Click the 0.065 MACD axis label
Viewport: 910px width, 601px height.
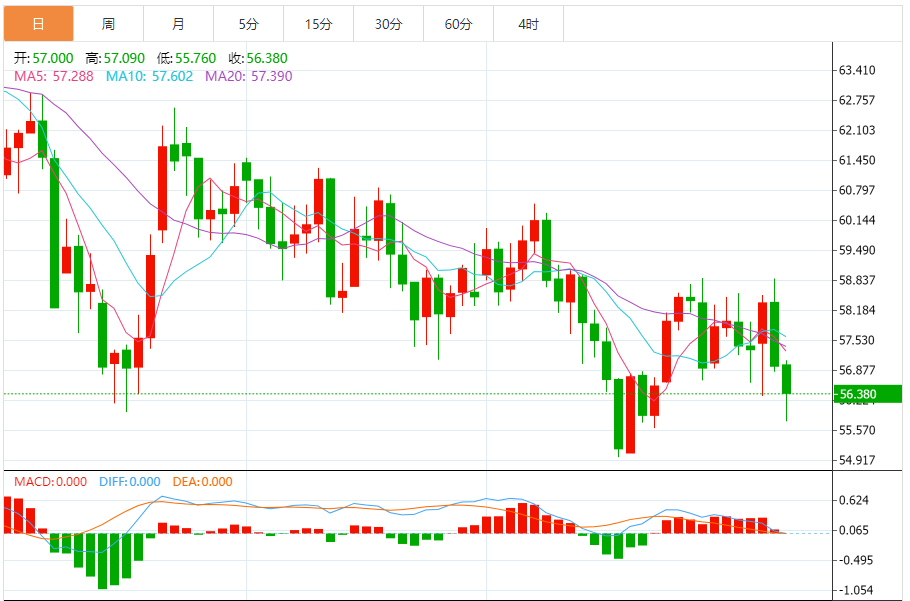tap(854, 530)
